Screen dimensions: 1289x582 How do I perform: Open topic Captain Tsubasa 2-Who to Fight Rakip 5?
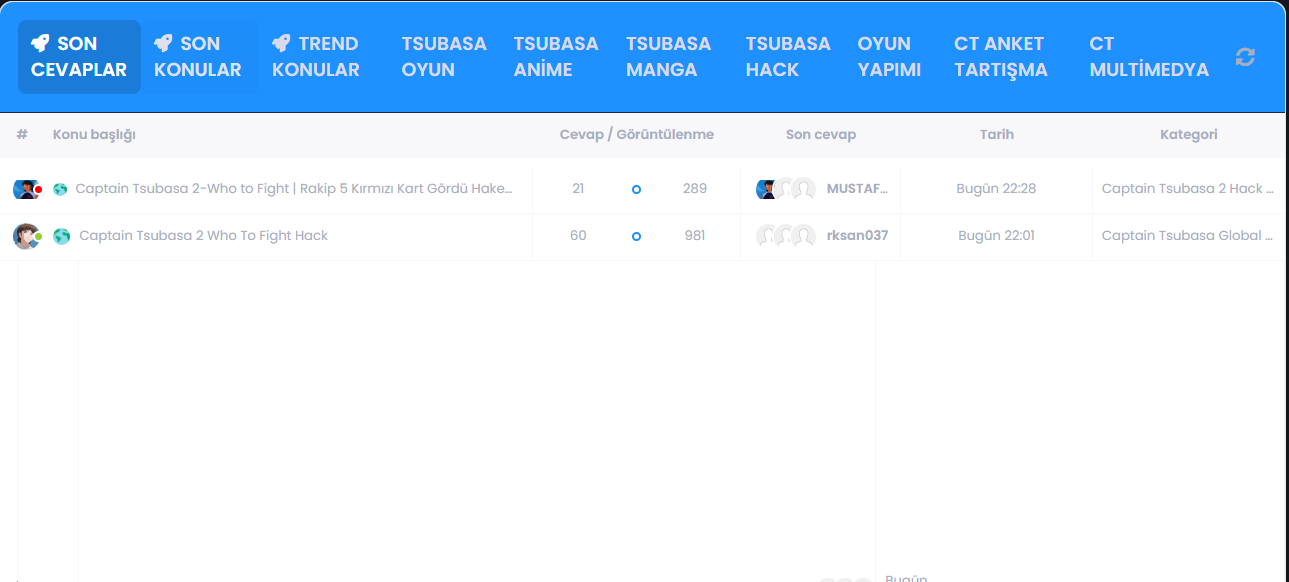point(294,188)
